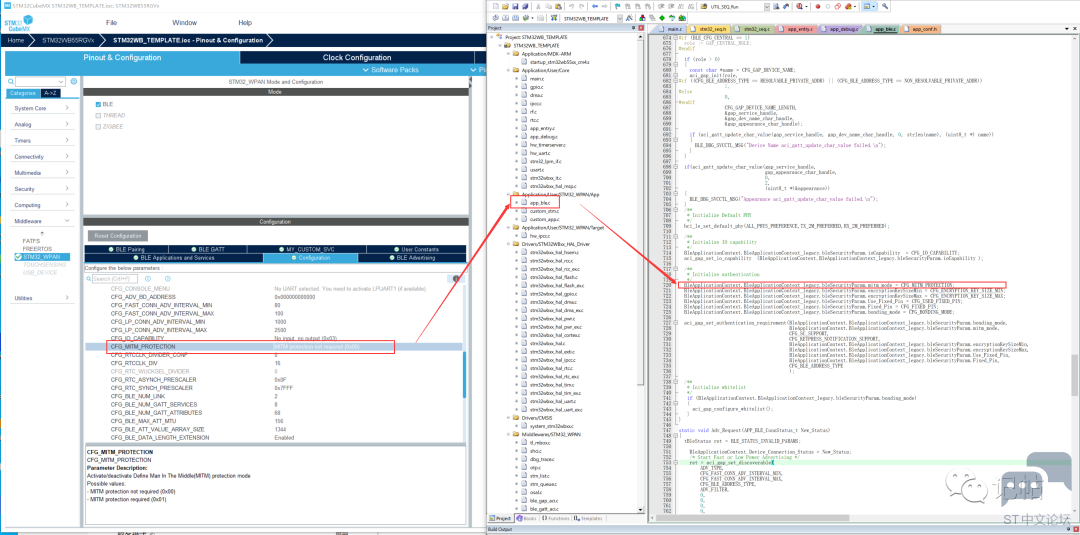
Task: Expand the Connectivity category
Action: pos(30,157)
